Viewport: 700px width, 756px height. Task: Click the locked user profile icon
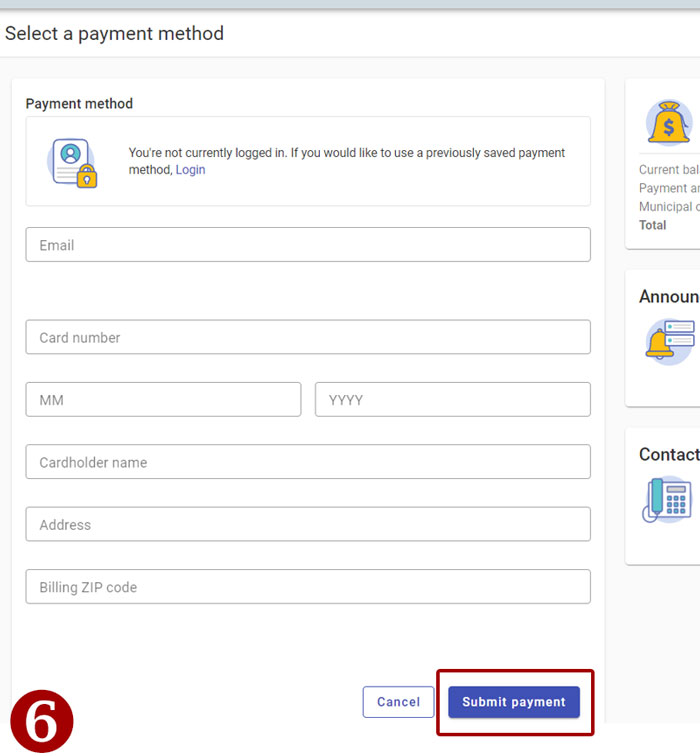[72, 163]
